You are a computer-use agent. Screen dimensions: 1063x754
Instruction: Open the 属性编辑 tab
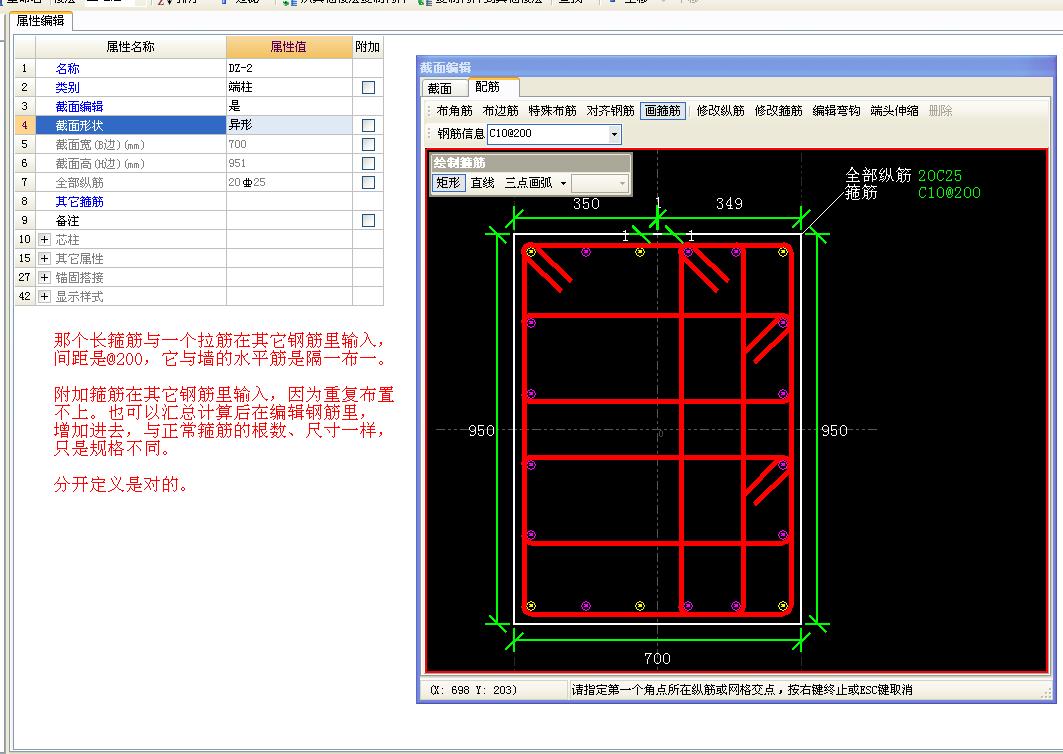[x=41, y=21]
